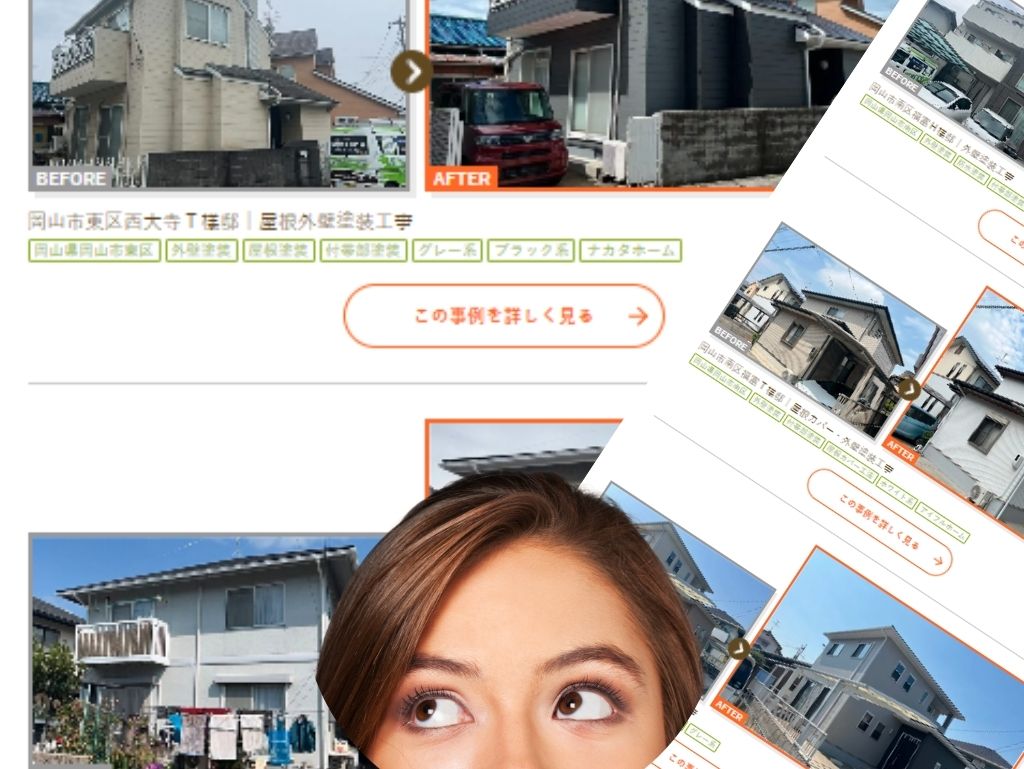
Task: Click the chevron arrow on the tilted 福富T様邸 photos
Action: coord(909,389)
